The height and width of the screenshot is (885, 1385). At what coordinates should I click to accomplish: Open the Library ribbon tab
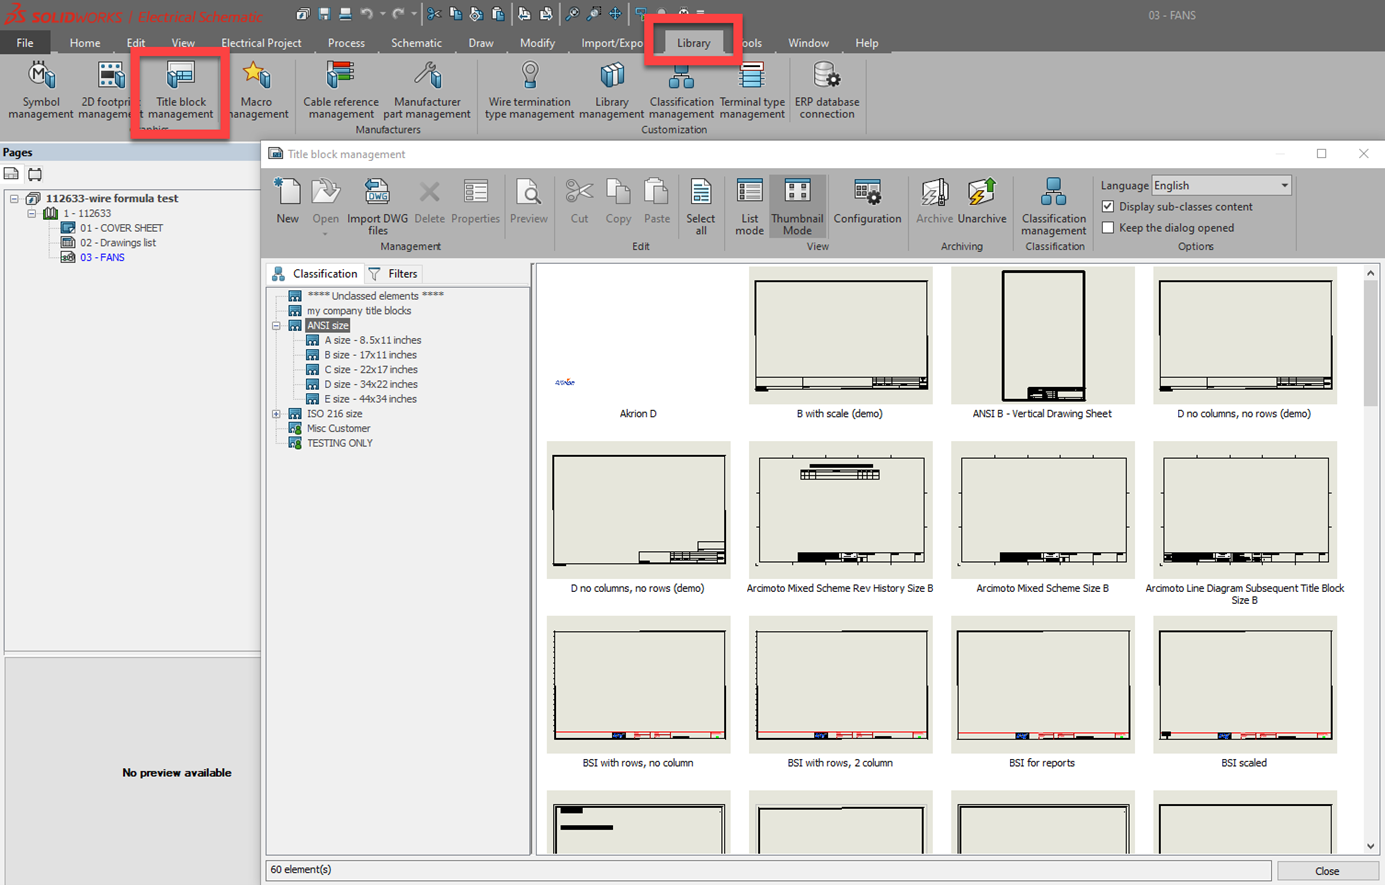click(x=693, y=43)
